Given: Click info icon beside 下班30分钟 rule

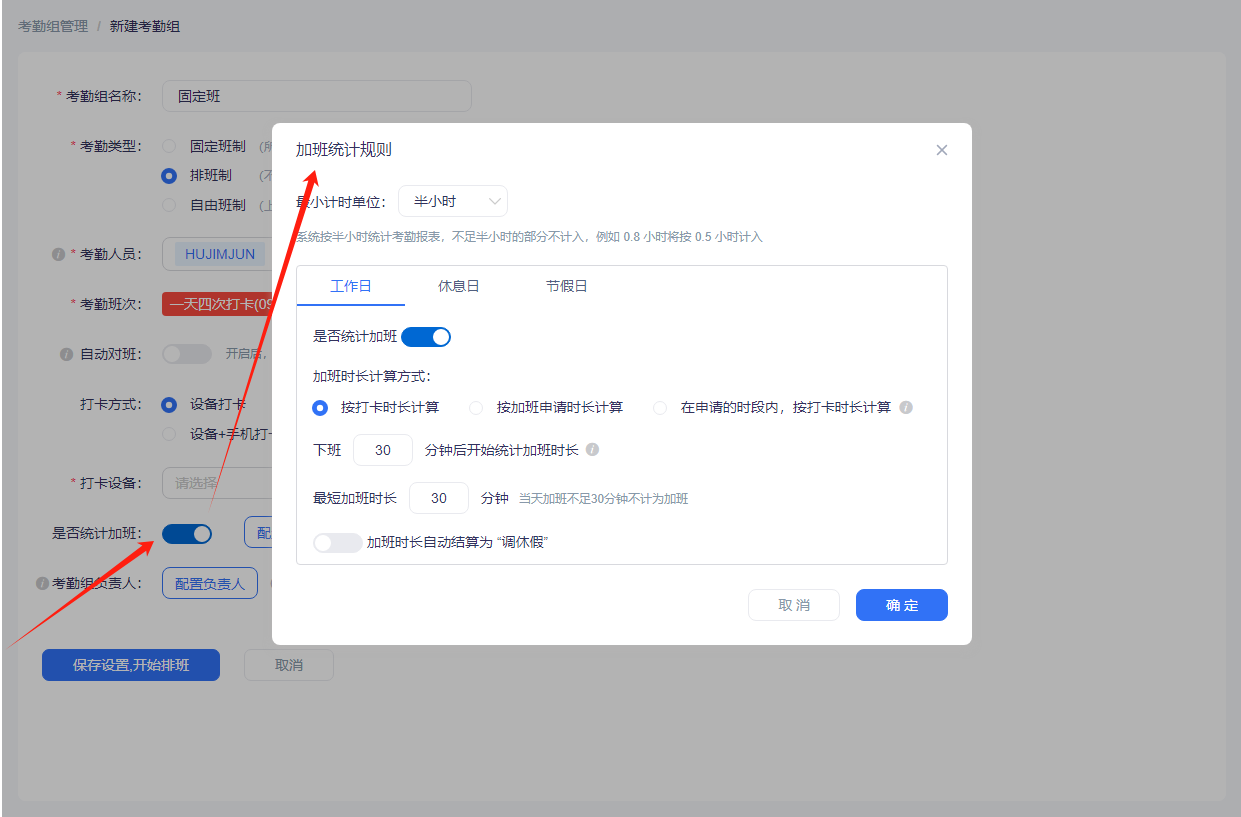Looking at the screenshot, I should tap(591, 450).
